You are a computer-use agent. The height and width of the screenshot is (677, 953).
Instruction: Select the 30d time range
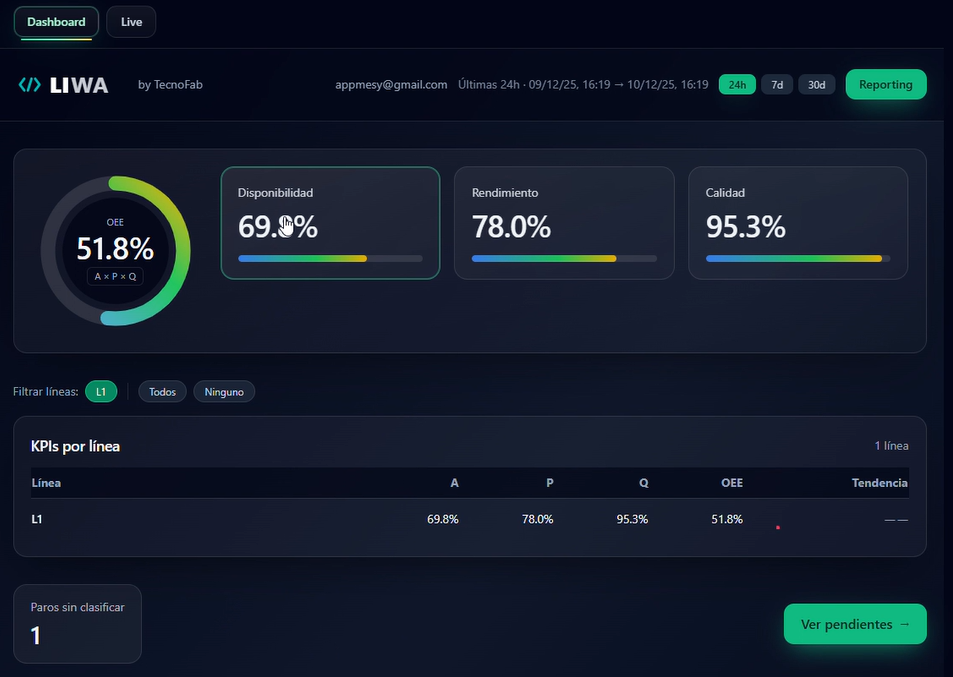816,84
